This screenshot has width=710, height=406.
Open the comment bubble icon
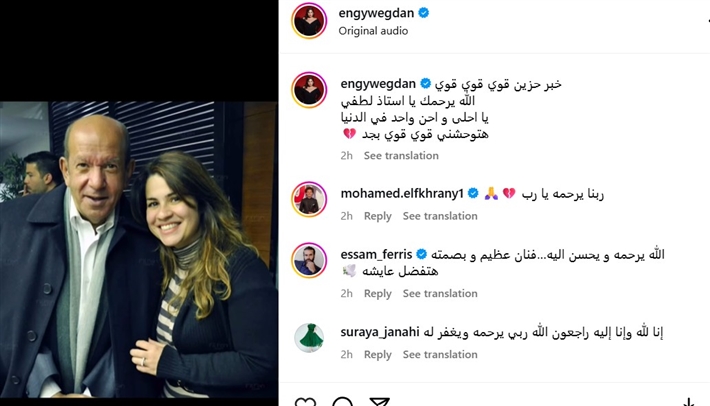pos(342,401)
